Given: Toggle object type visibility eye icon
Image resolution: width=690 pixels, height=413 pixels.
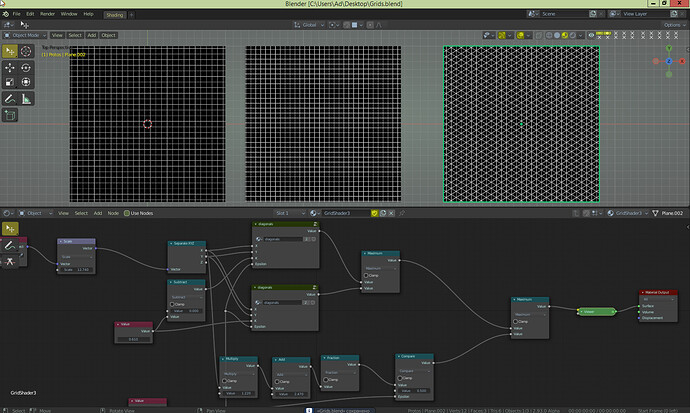Looking at the screenshot, I should click(x=591, y=35).
